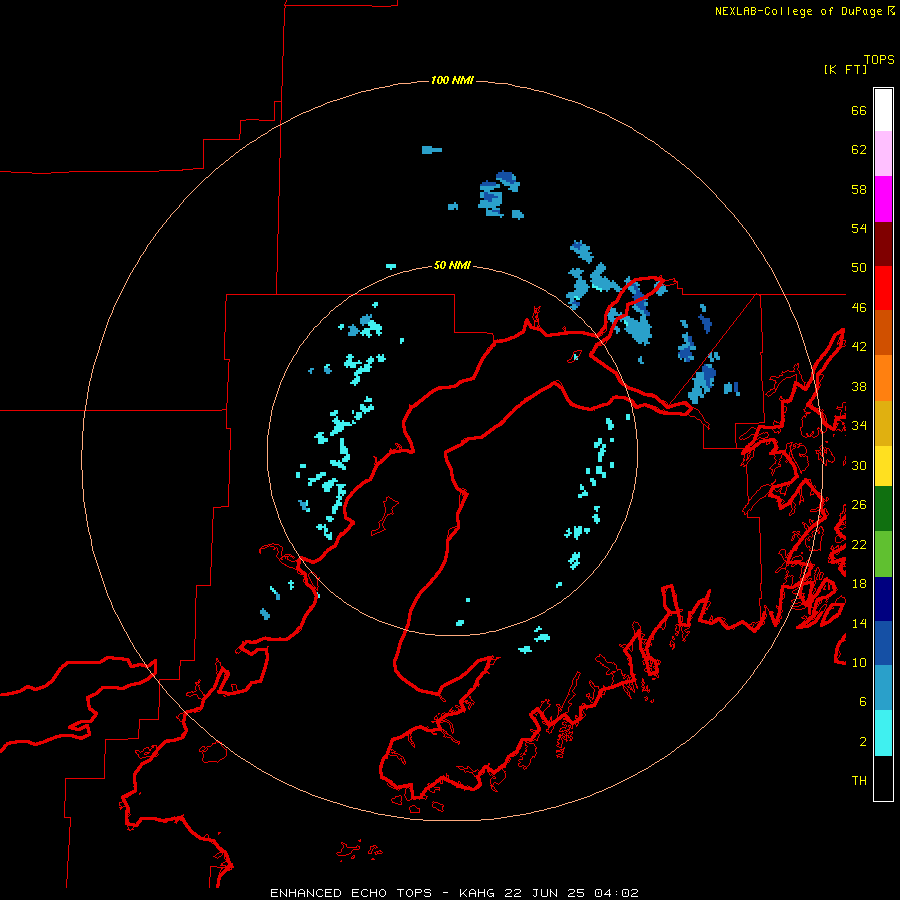This screenshot has height=900, width=900.
Task: Select the 22 legend value
Action: (859, 544)
